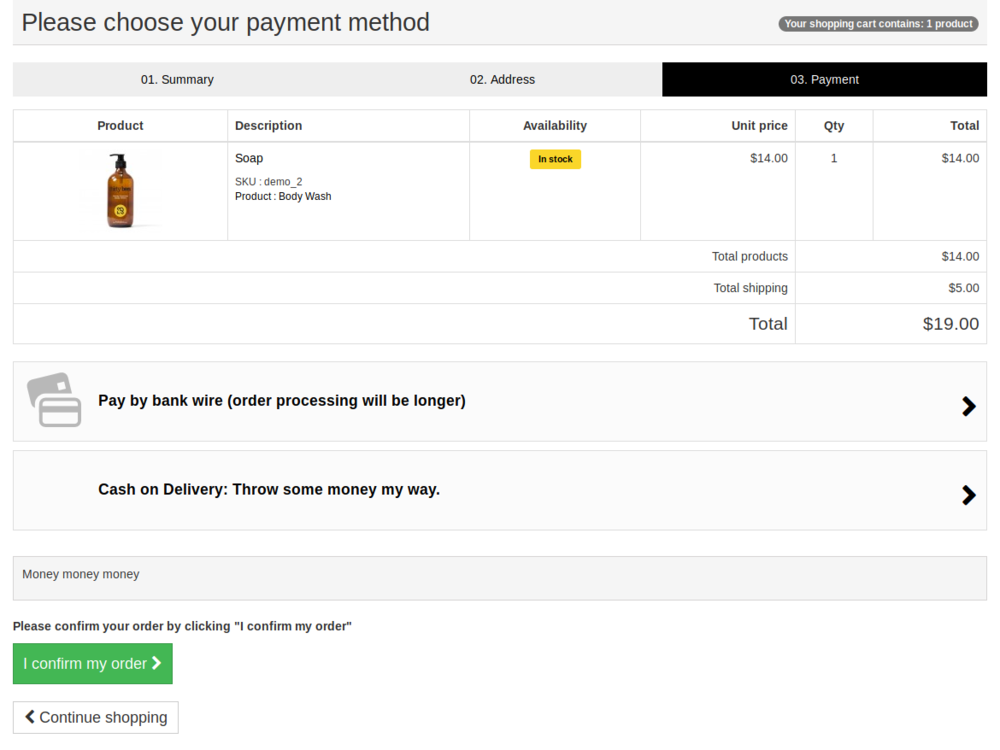This screenshot has width=1000, height=750.
Task: Click the Money money money message box
Action: point(499,577)
